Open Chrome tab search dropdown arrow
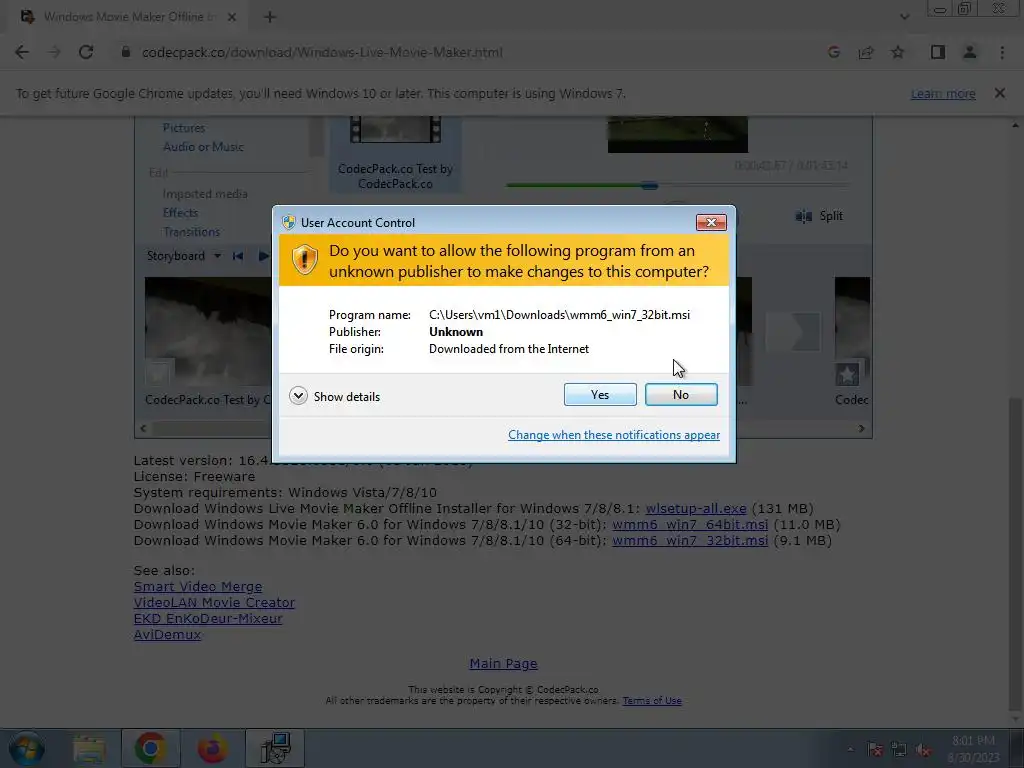Viewport: 1024px width, 768px height. (x=904, y=17)
